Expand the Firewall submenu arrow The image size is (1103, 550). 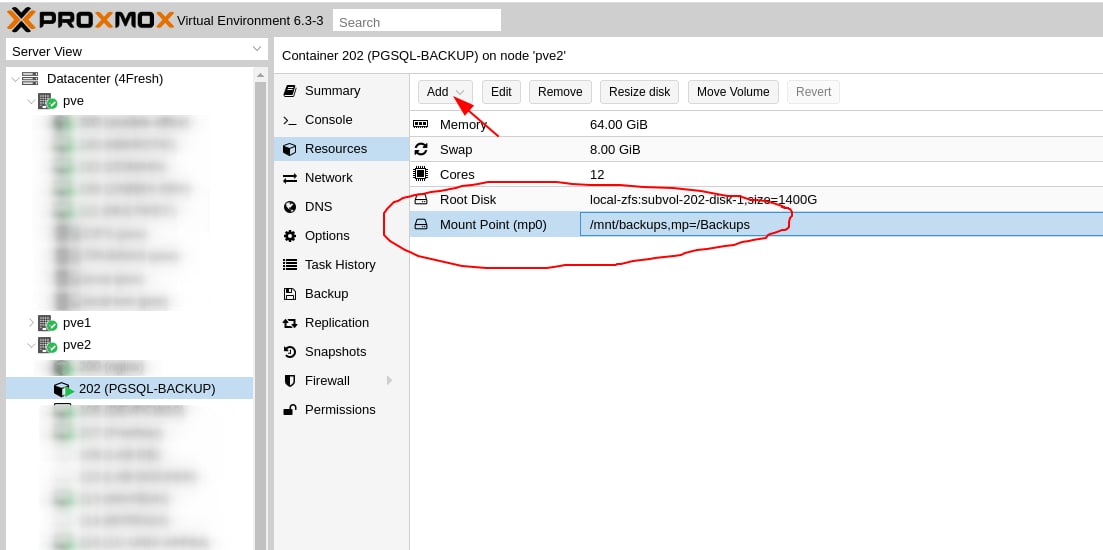click(390, 380)
